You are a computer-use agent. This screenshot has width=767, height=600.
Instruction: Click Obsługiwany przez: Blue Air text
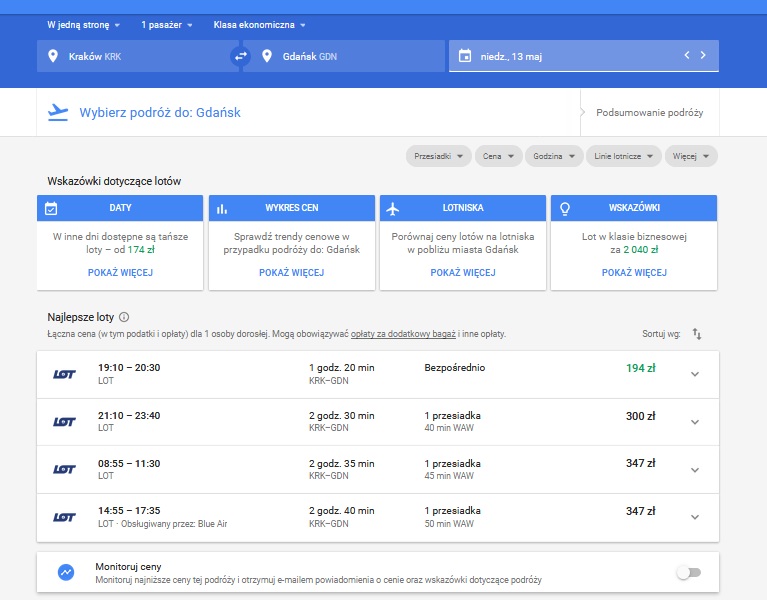(x=174, y=524)
